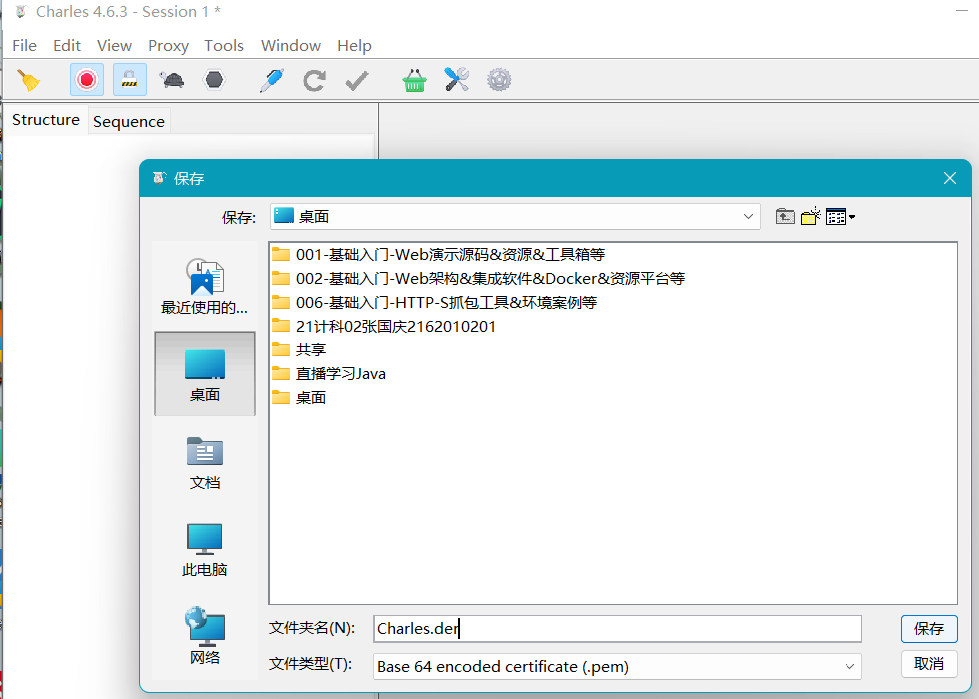This screenshot has width=979, height=699.
Task: Select folder 21计科02张国庆2162010201
Action: pos(384,326)
